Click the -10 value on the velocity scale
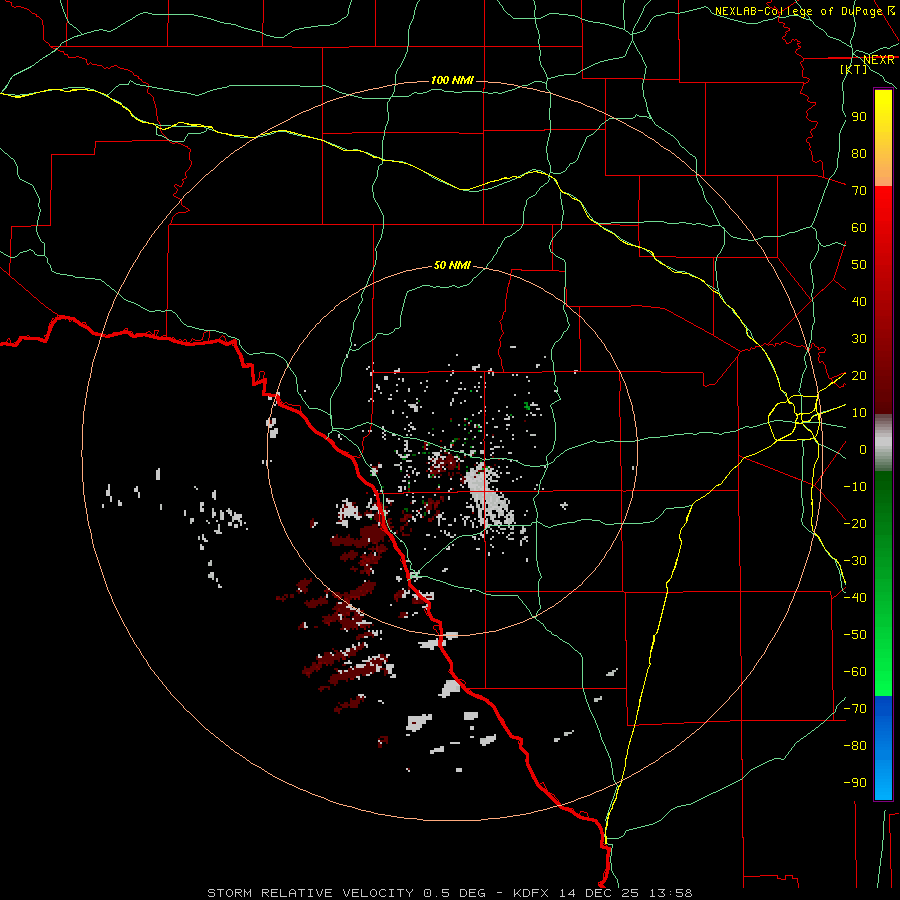The width and height of the screenshot is (900, 900). 855,487
